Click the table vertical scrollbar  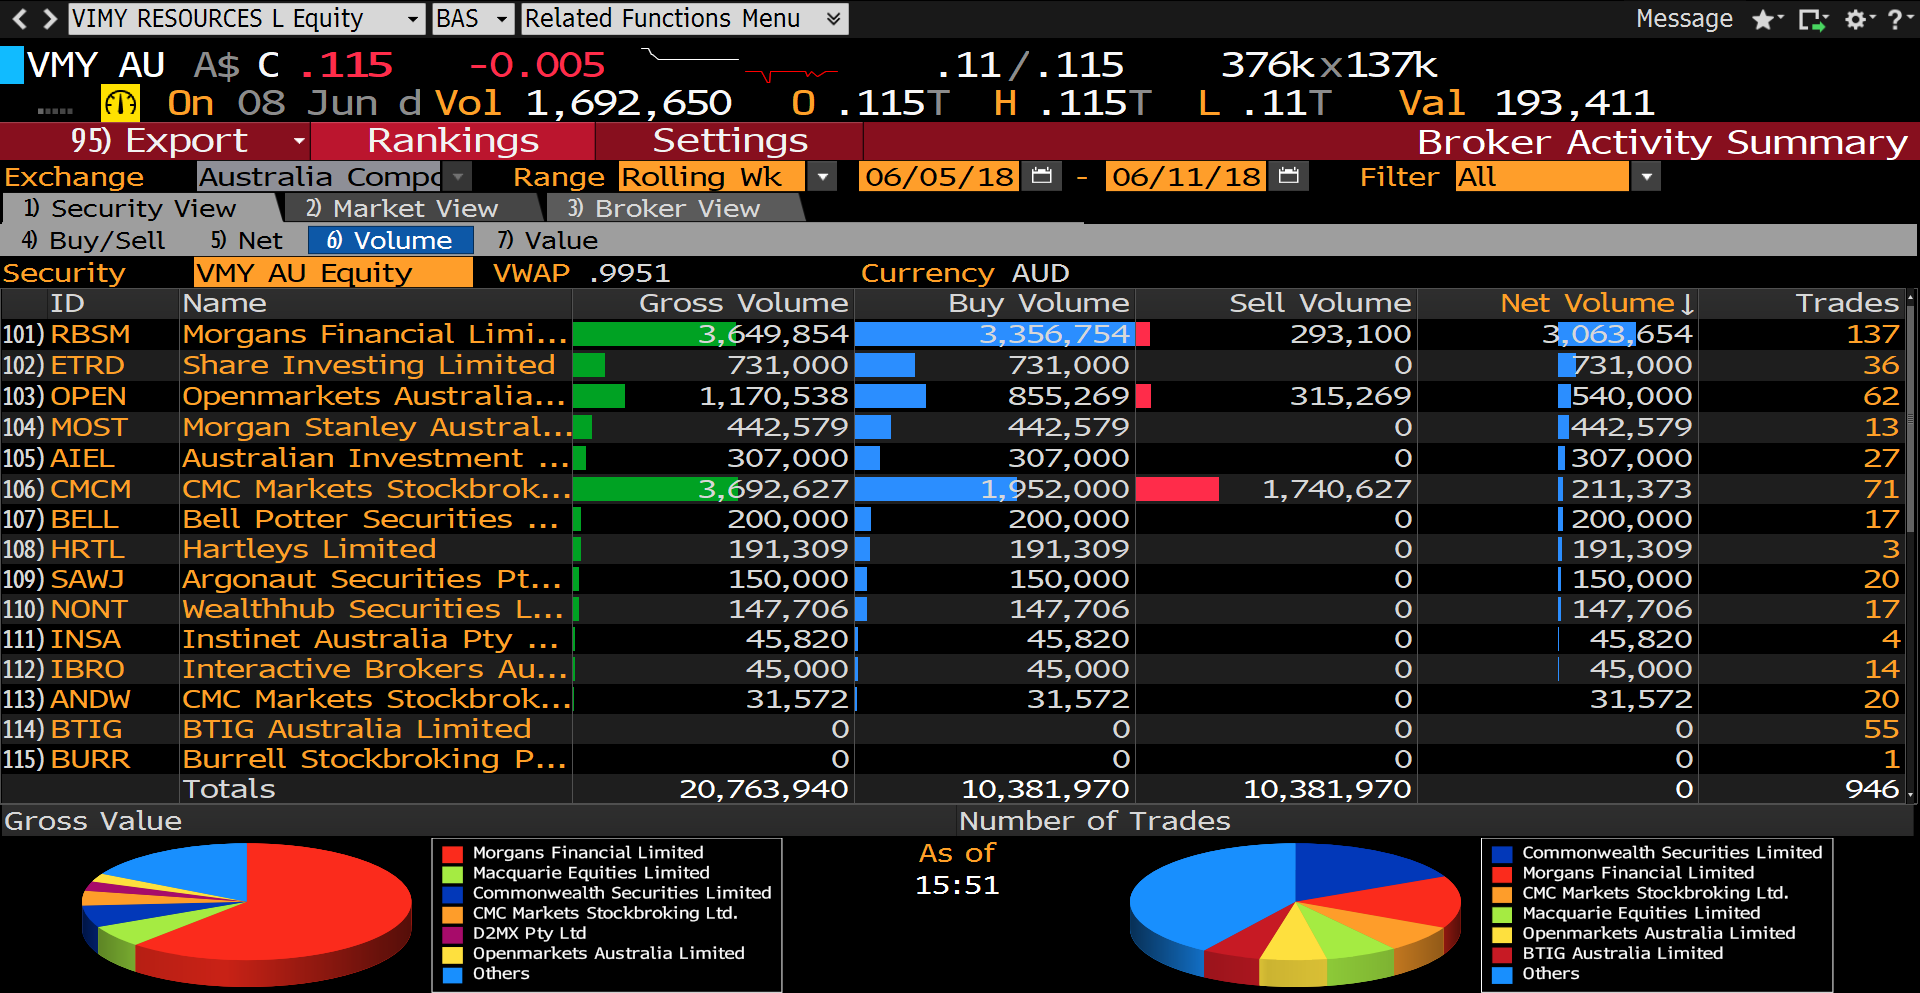pyautogui.click(x=1911, y=545)
